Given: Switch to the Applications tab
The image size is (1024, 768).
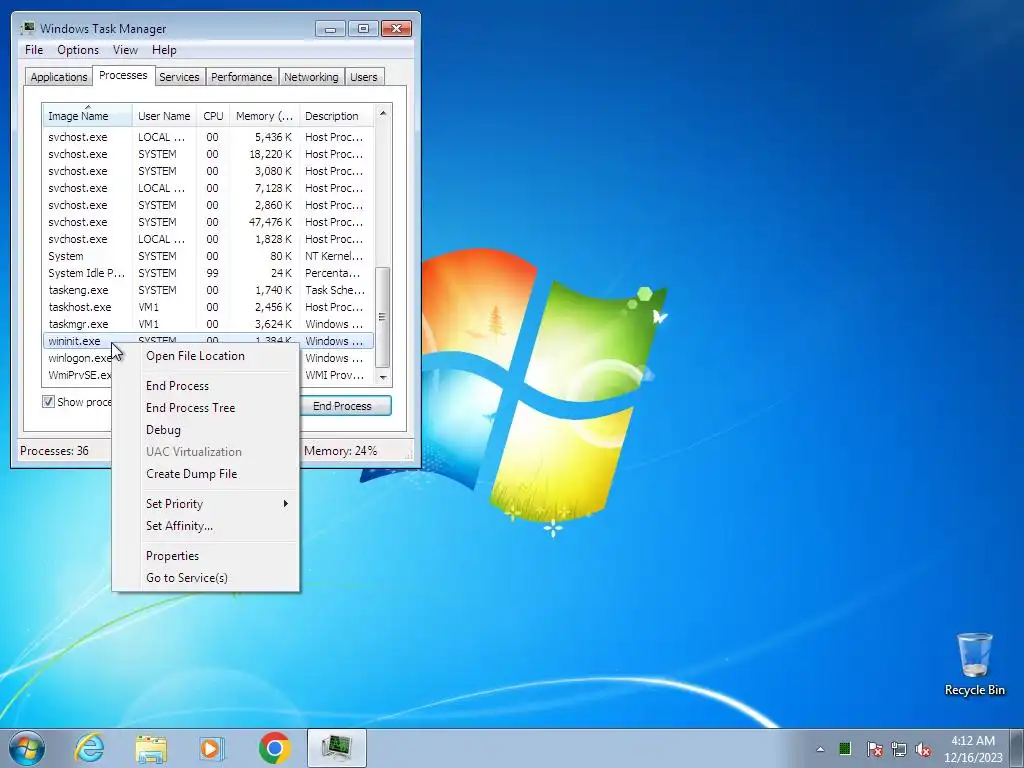Looking at the screenshot, I should pyautogui.click(x=59, y=77).
